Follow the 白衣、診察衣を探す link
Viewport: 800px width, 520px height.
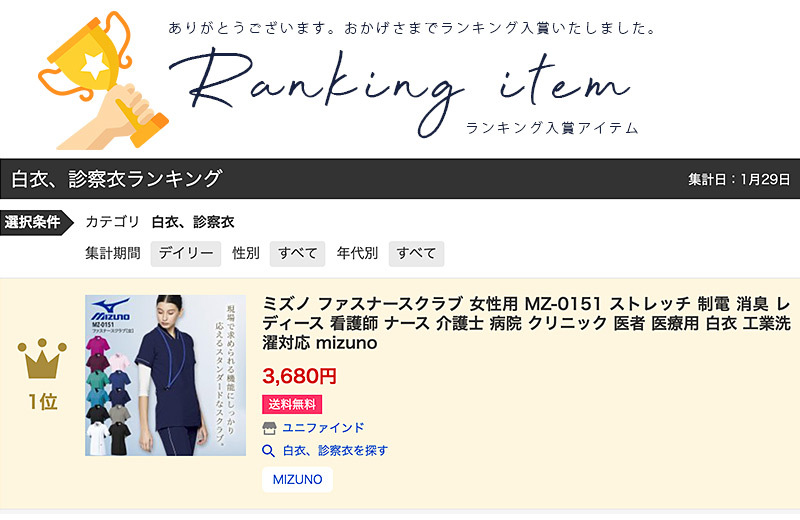(335, 451)
